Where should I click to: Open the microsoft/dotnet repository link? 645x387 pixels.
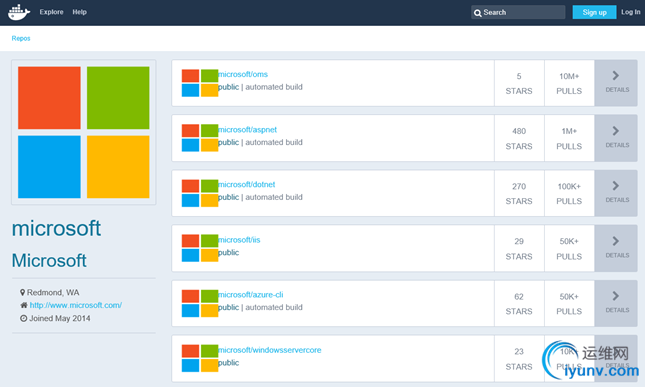tap(246, 185)
